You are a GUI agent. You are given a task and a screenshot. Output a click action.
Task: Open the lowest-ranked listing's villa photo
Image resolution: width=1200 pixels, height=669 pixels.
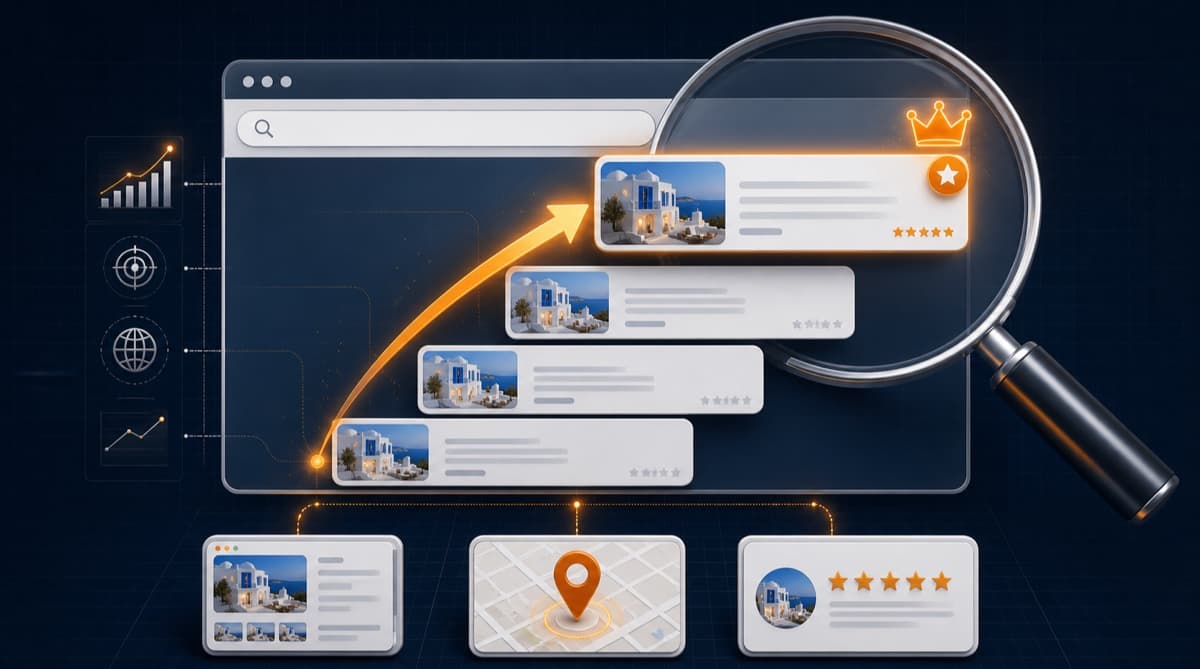pos(382,453)
